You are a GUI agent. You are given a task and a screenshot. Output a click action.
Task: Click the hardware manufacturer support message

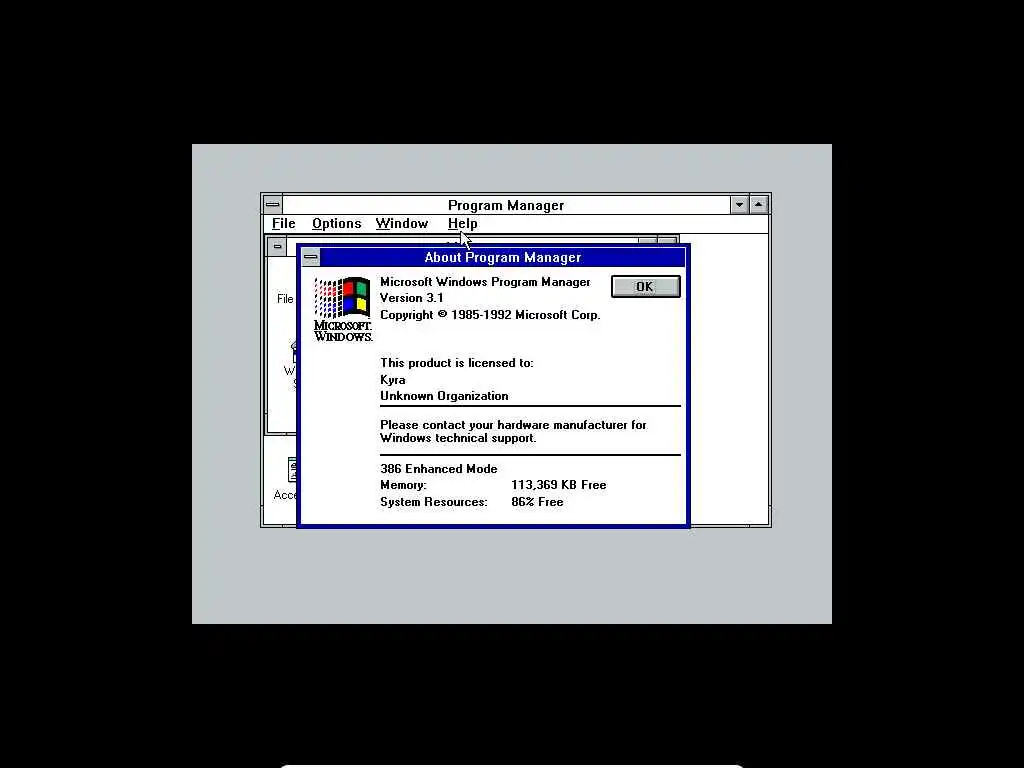513,432
